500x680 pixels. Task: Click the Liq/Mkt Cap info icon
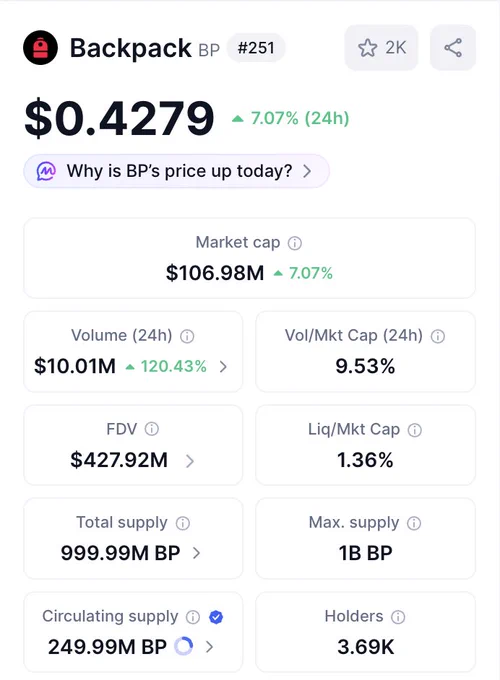pos(415,430)
